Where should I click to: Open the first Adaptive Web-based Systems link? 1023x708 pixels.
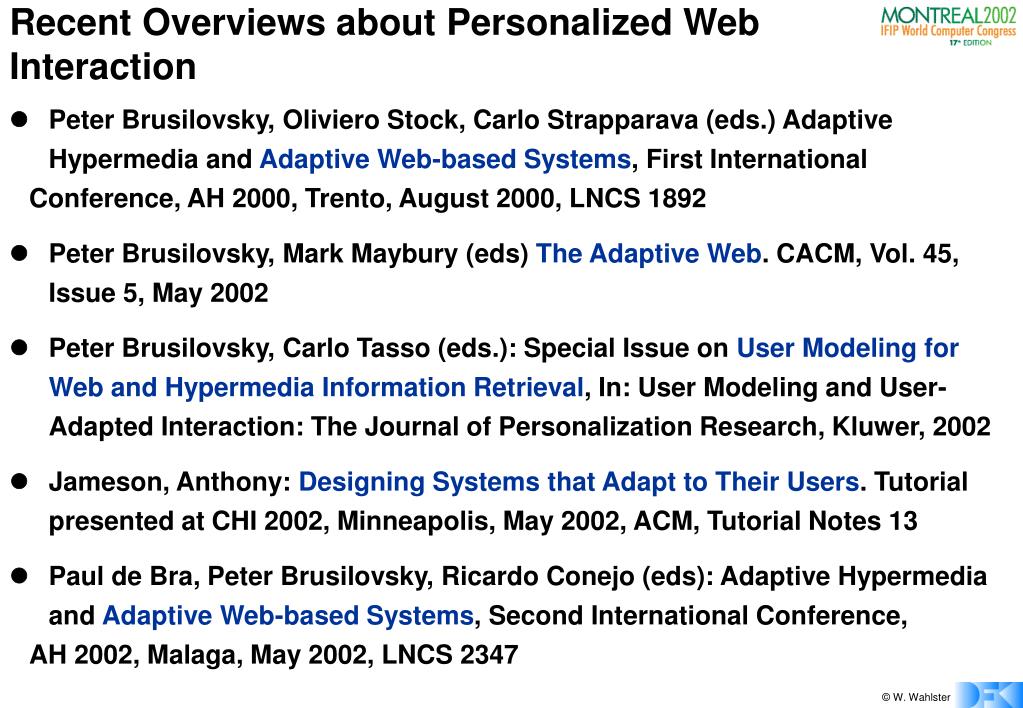(x=445, y=160)
